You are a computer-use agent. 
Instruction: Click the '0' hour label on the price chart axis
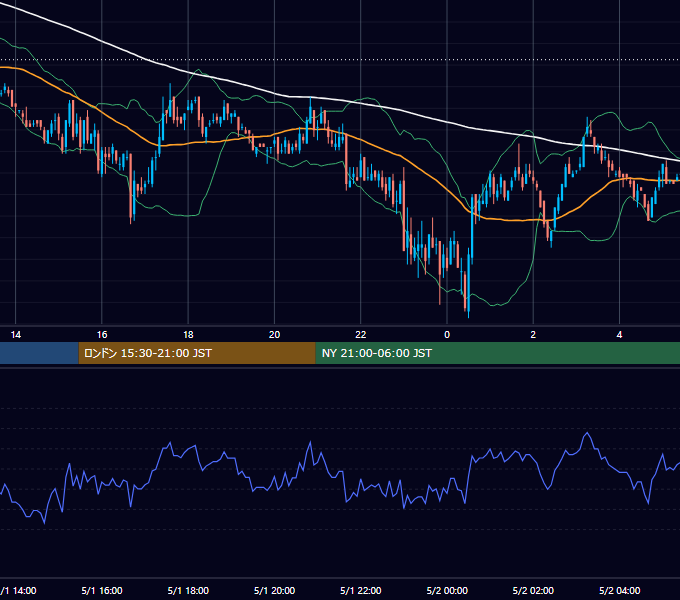tap(447, 335)
